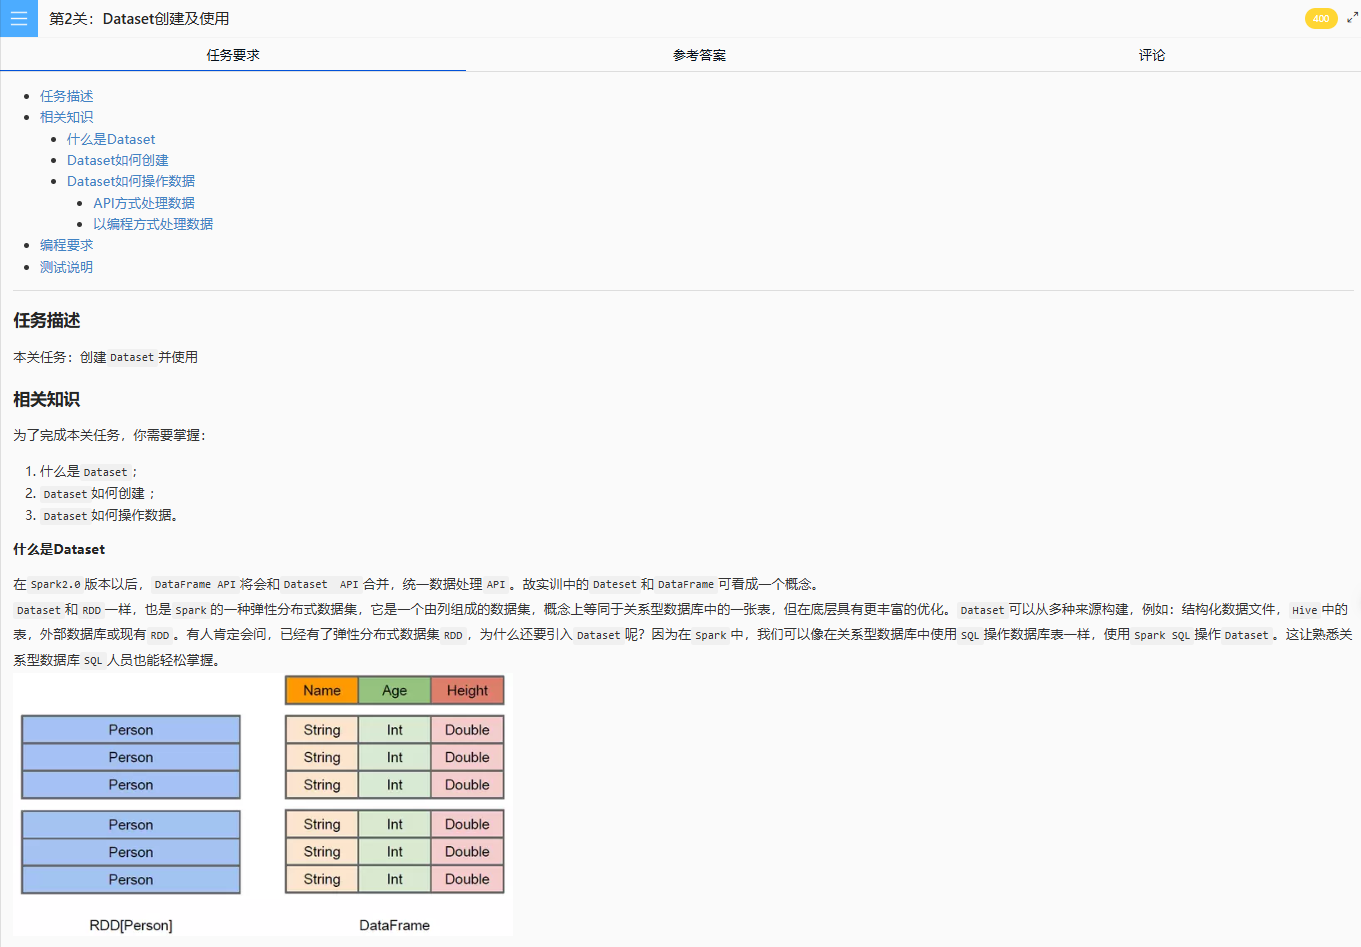Click the 第2关 Dataset创建及使用 title

click(x=139, y=18)
